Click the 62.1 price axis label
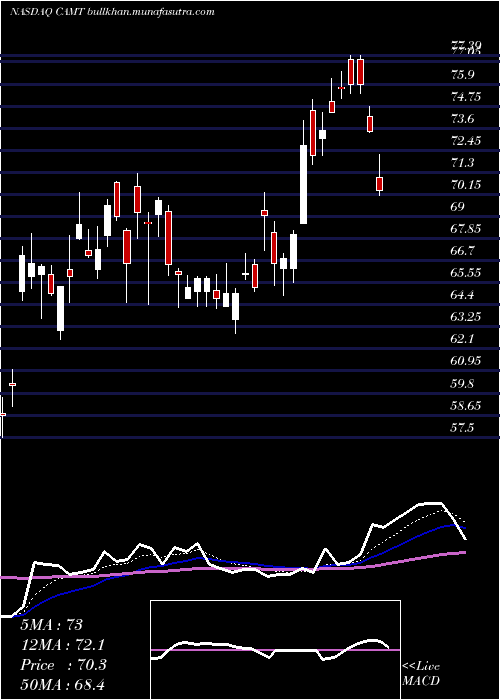This screenshot has height=700, width=500. coord(462,339)
